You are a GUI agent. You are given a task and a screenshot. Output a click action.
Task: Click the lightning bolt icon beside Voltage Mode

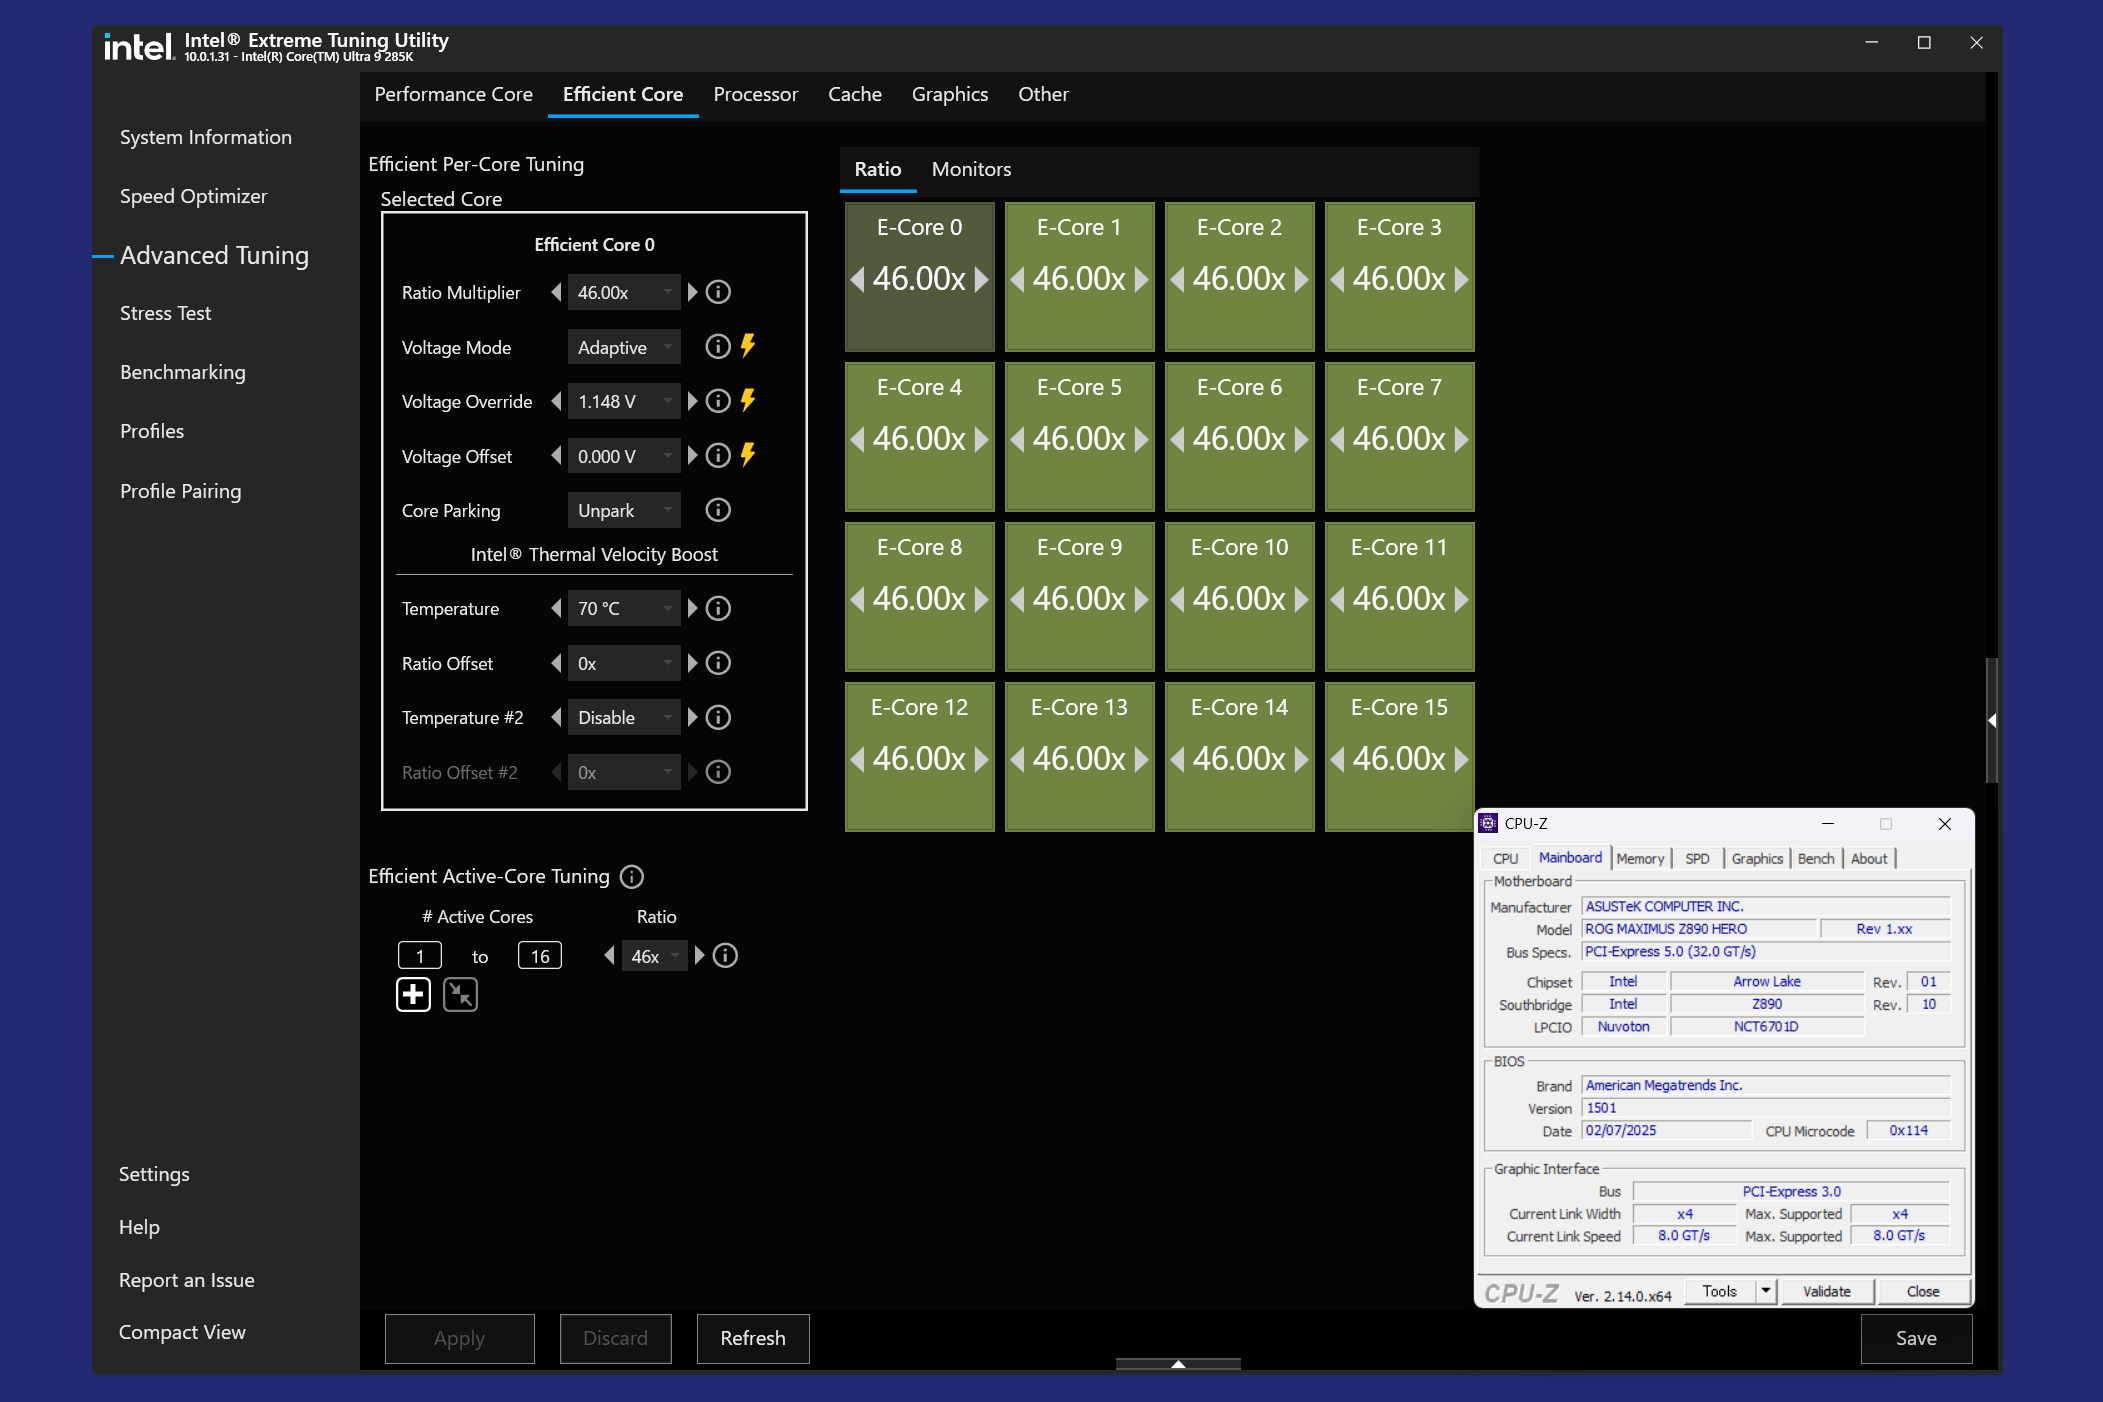(748, 346)
